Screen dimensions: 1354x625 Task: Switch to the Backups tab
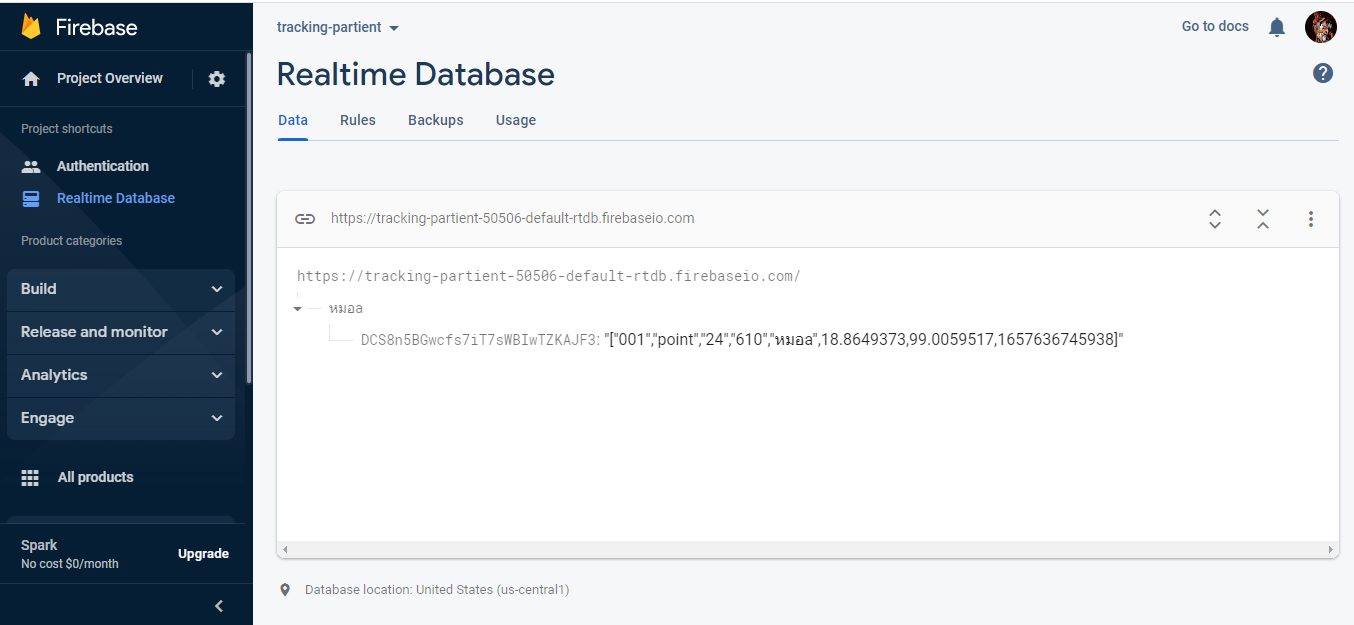pyautogui.click(x=436, y=120)
